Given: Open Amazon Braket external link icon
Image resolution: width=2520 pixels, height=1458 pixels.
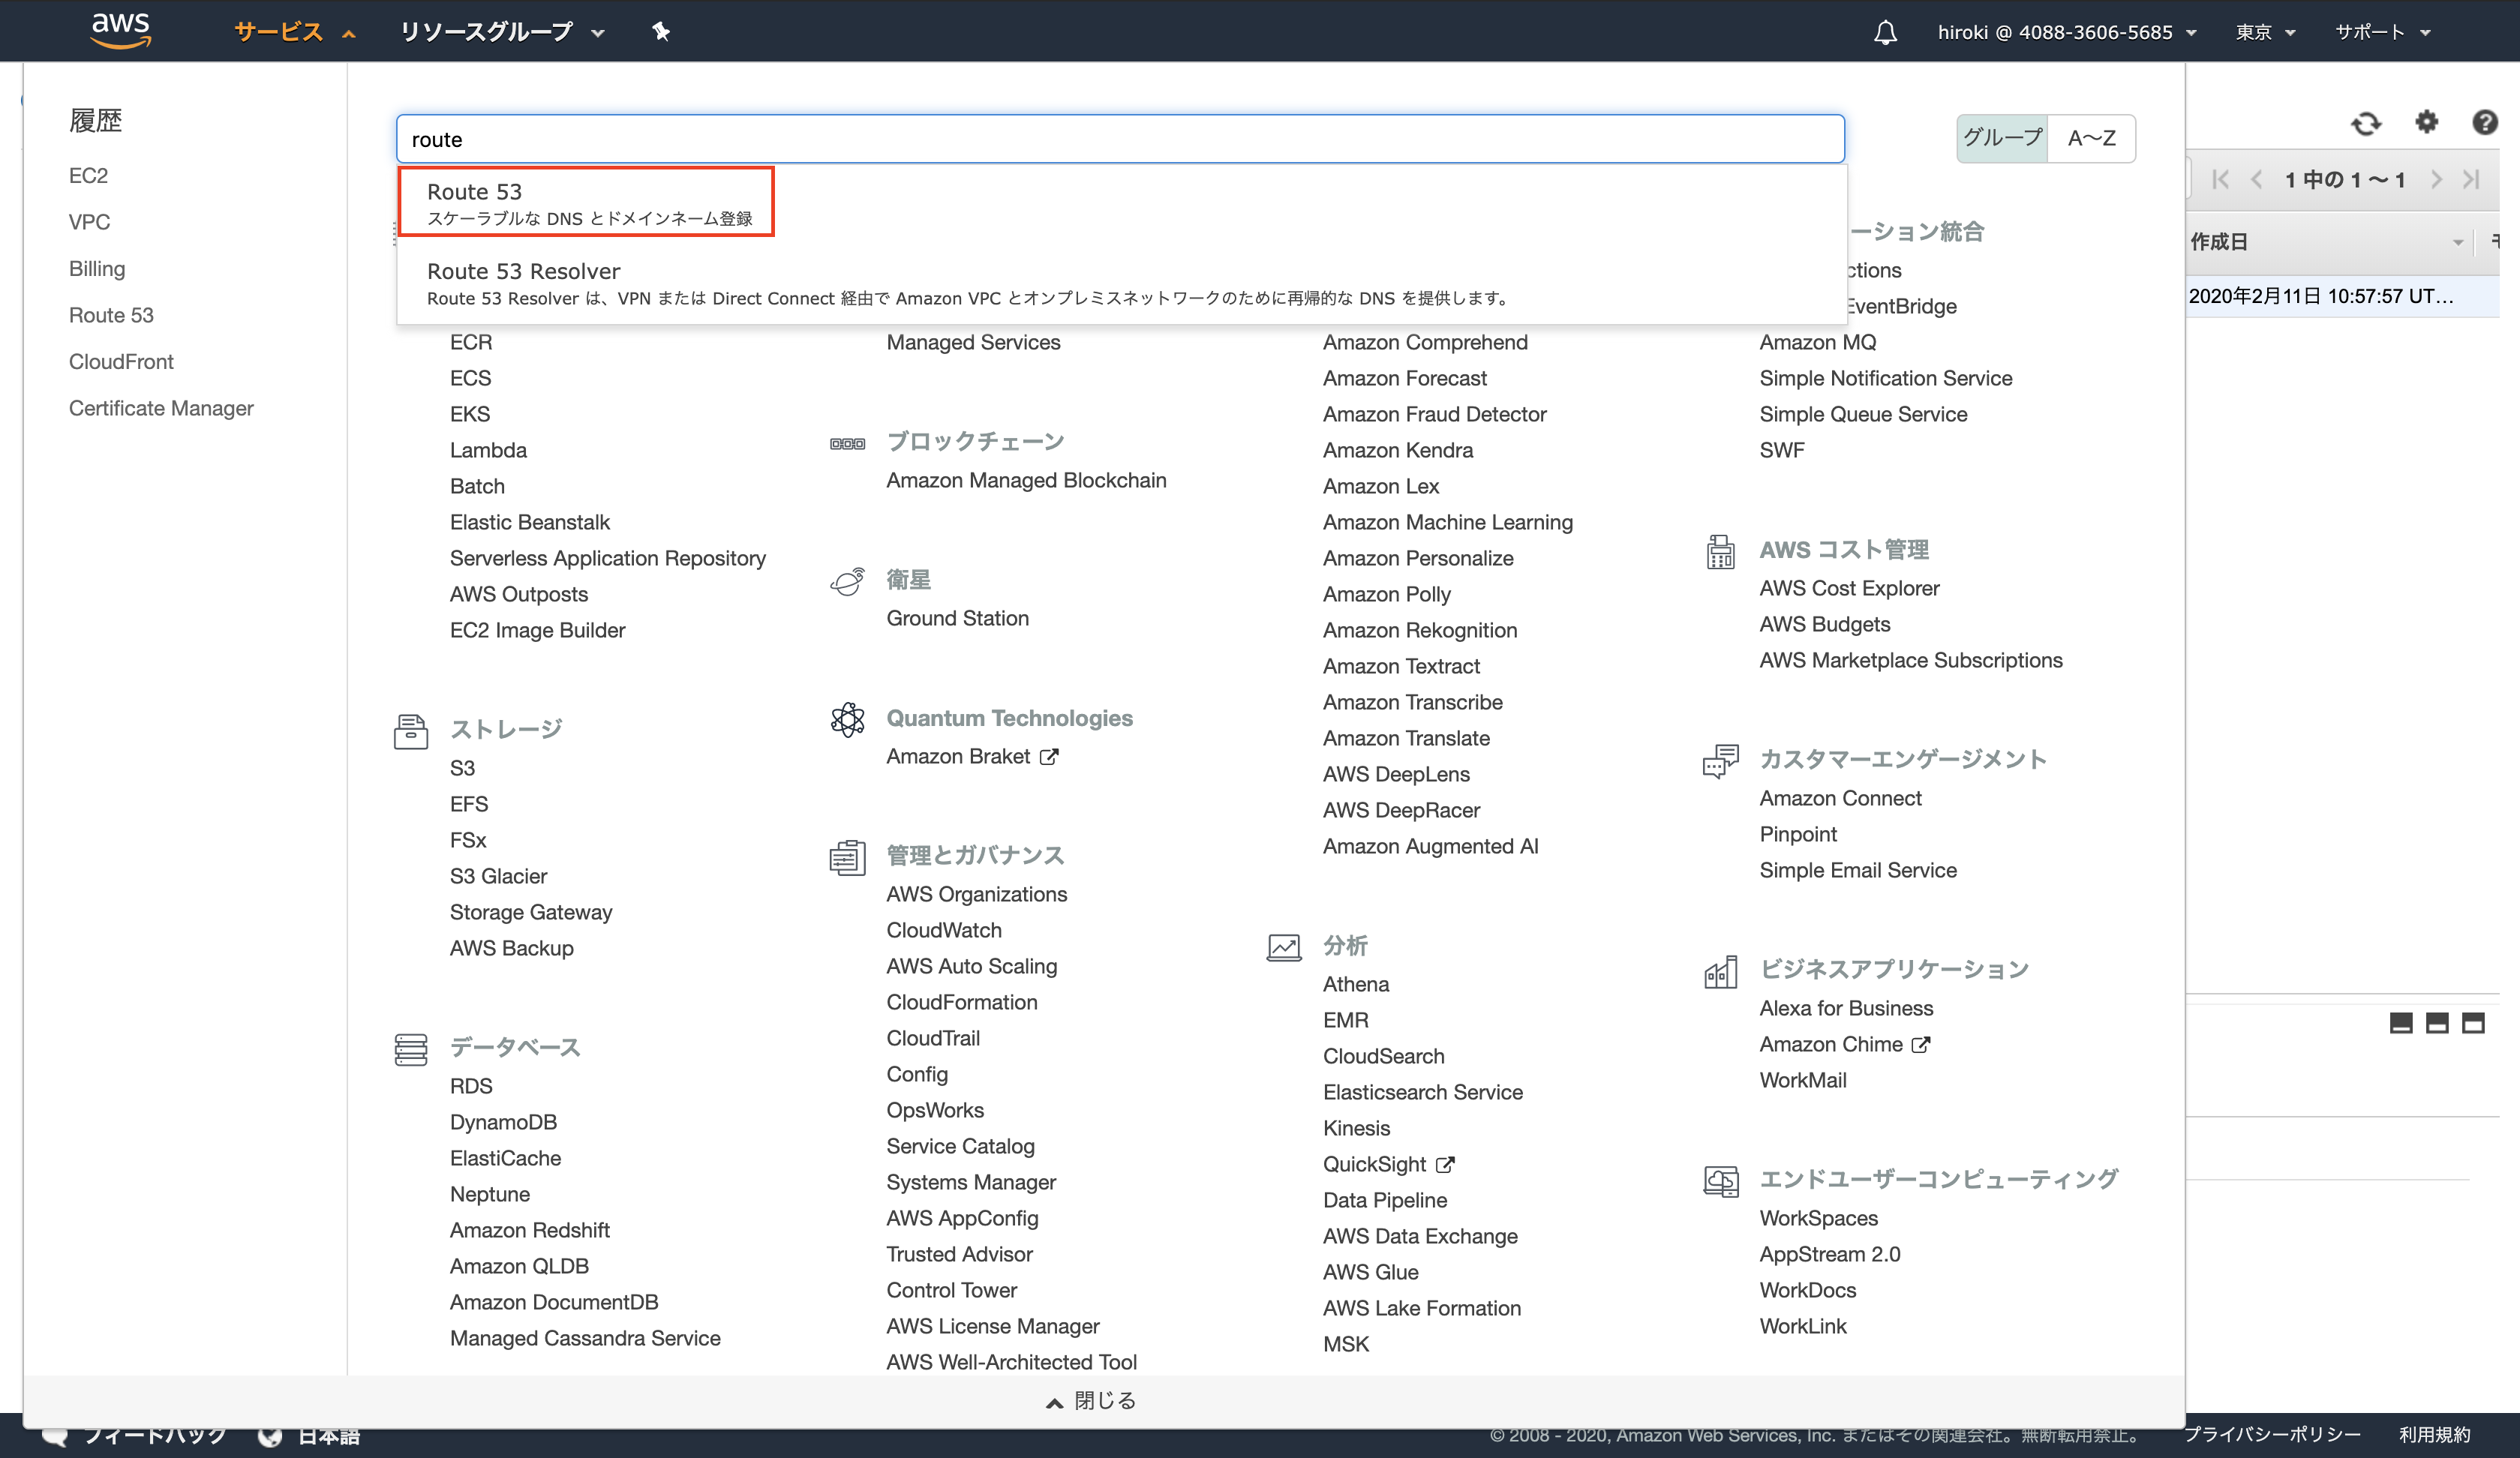Looking at the screenshot, I should pyautogui.click(x=1048, y=757).
